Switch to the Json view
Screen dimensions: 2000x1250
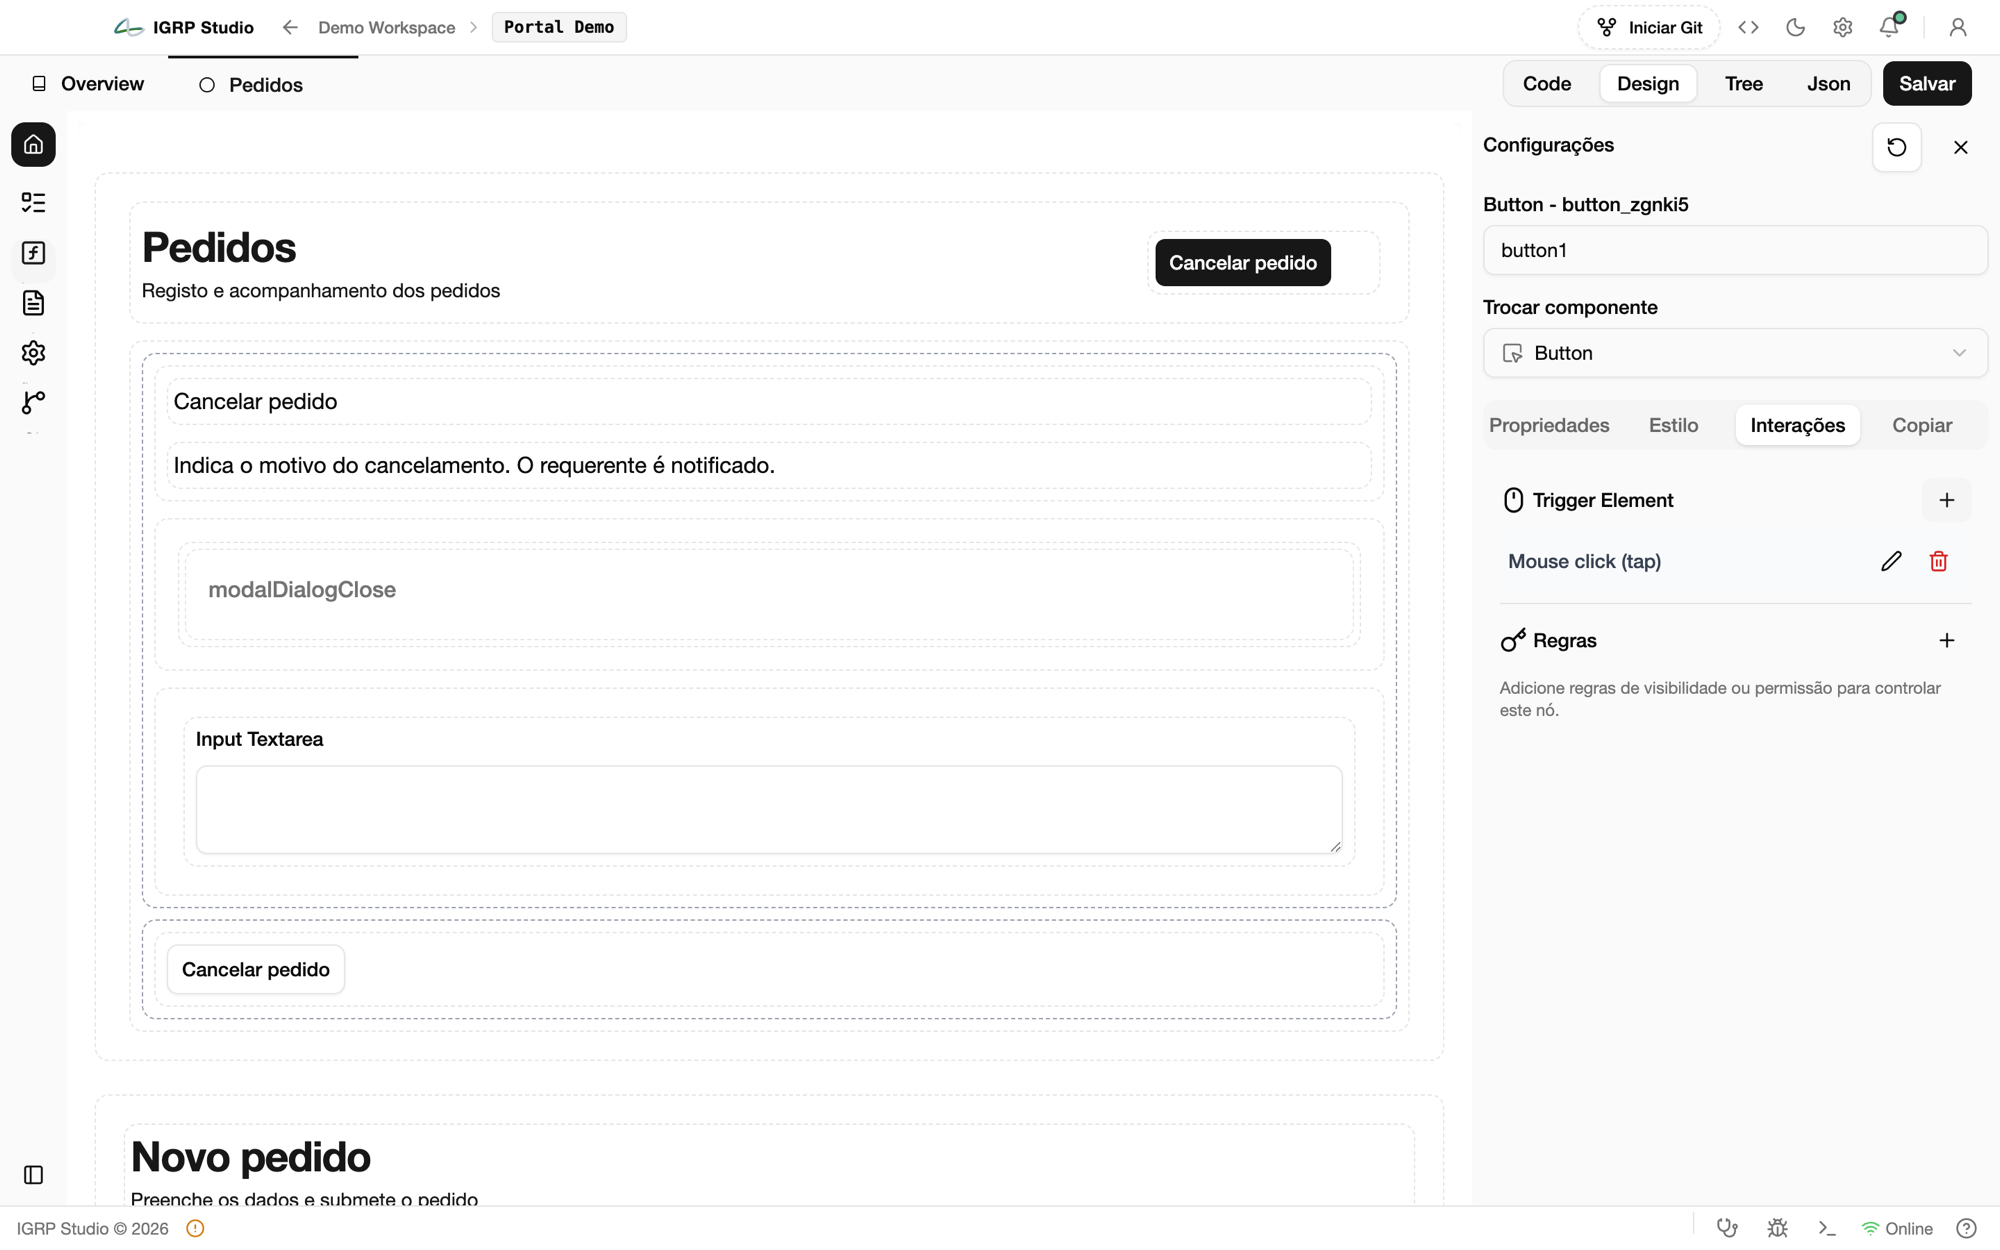[1828, 84]
